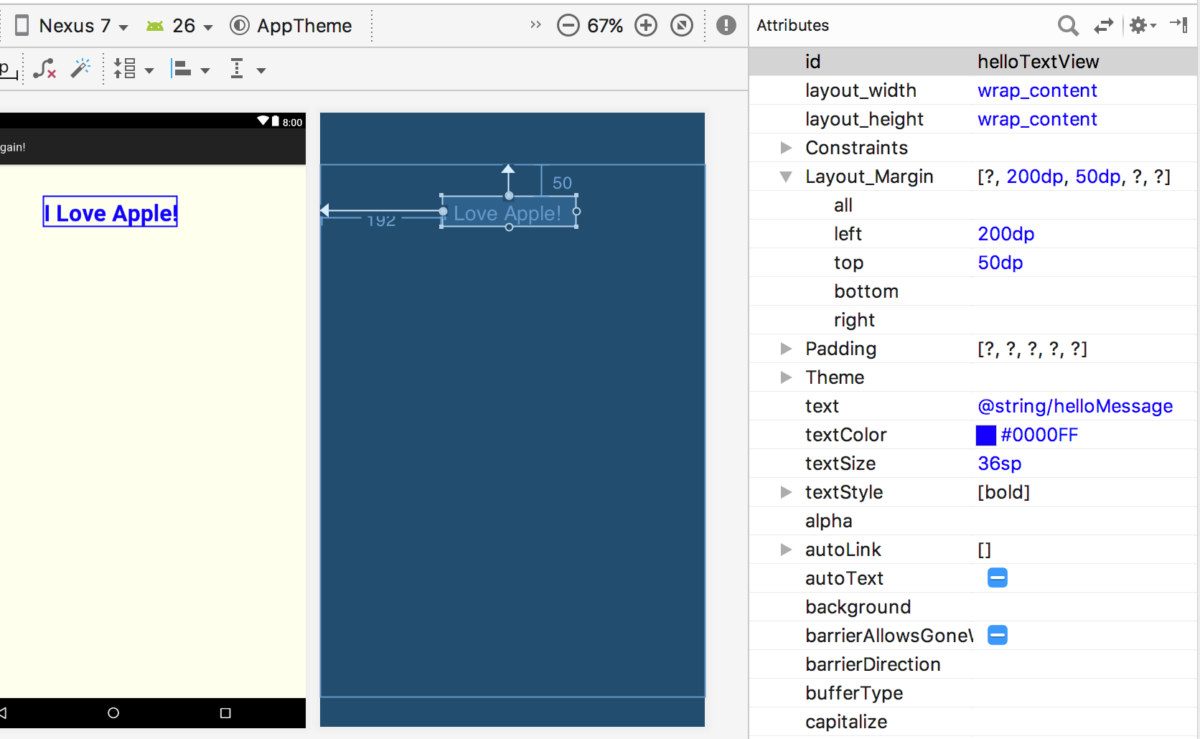The image size is (1200, 739).
Task: Edit textSize 36sp value
Action: [1000, 464]
